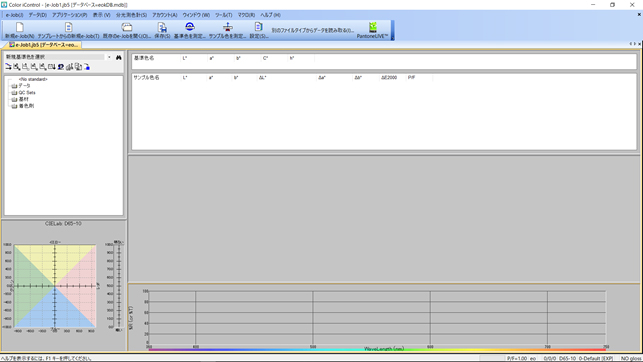The width and height of the screenshot is (643, 362).
Task: Open the マクロ(R) menu
Action: 246,15
